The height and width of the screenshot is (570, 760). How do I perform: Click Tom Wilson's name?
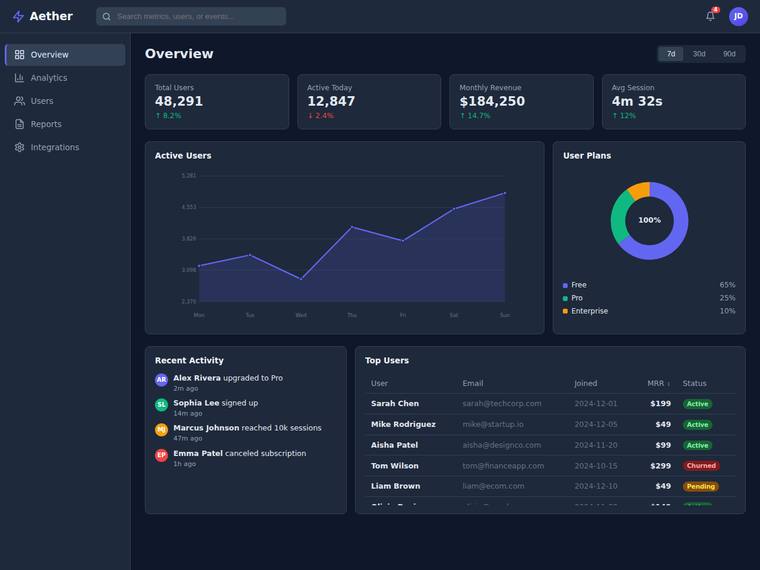395,466
